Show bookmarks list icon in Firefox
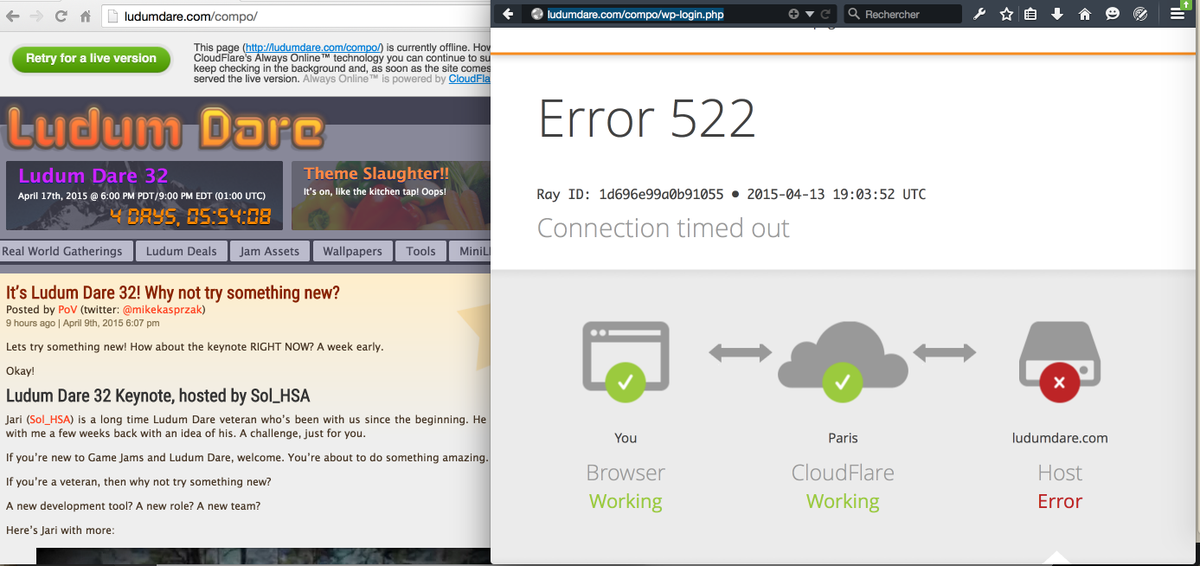Image resolution: width=1200 pixels, height=566 pixels. coord(1031,14)
